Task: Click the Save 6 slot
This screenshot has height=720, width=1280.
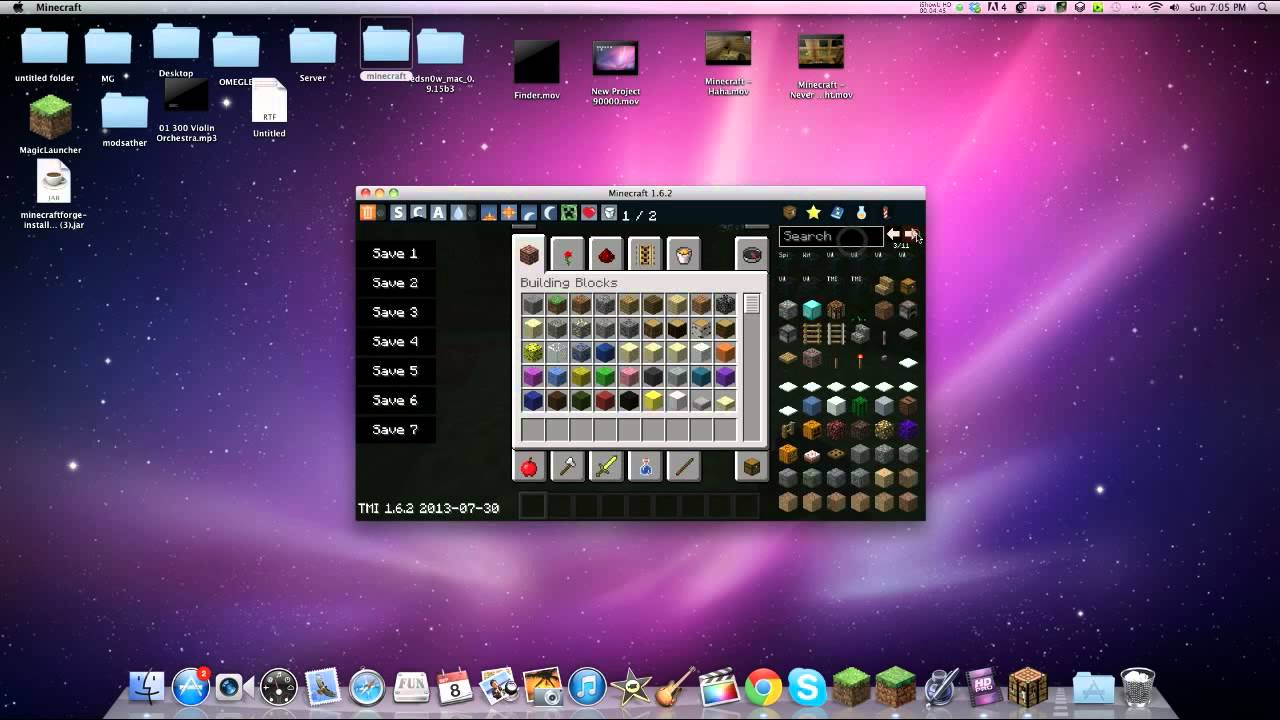Action: pyautogui.click(x=395, y=400)
